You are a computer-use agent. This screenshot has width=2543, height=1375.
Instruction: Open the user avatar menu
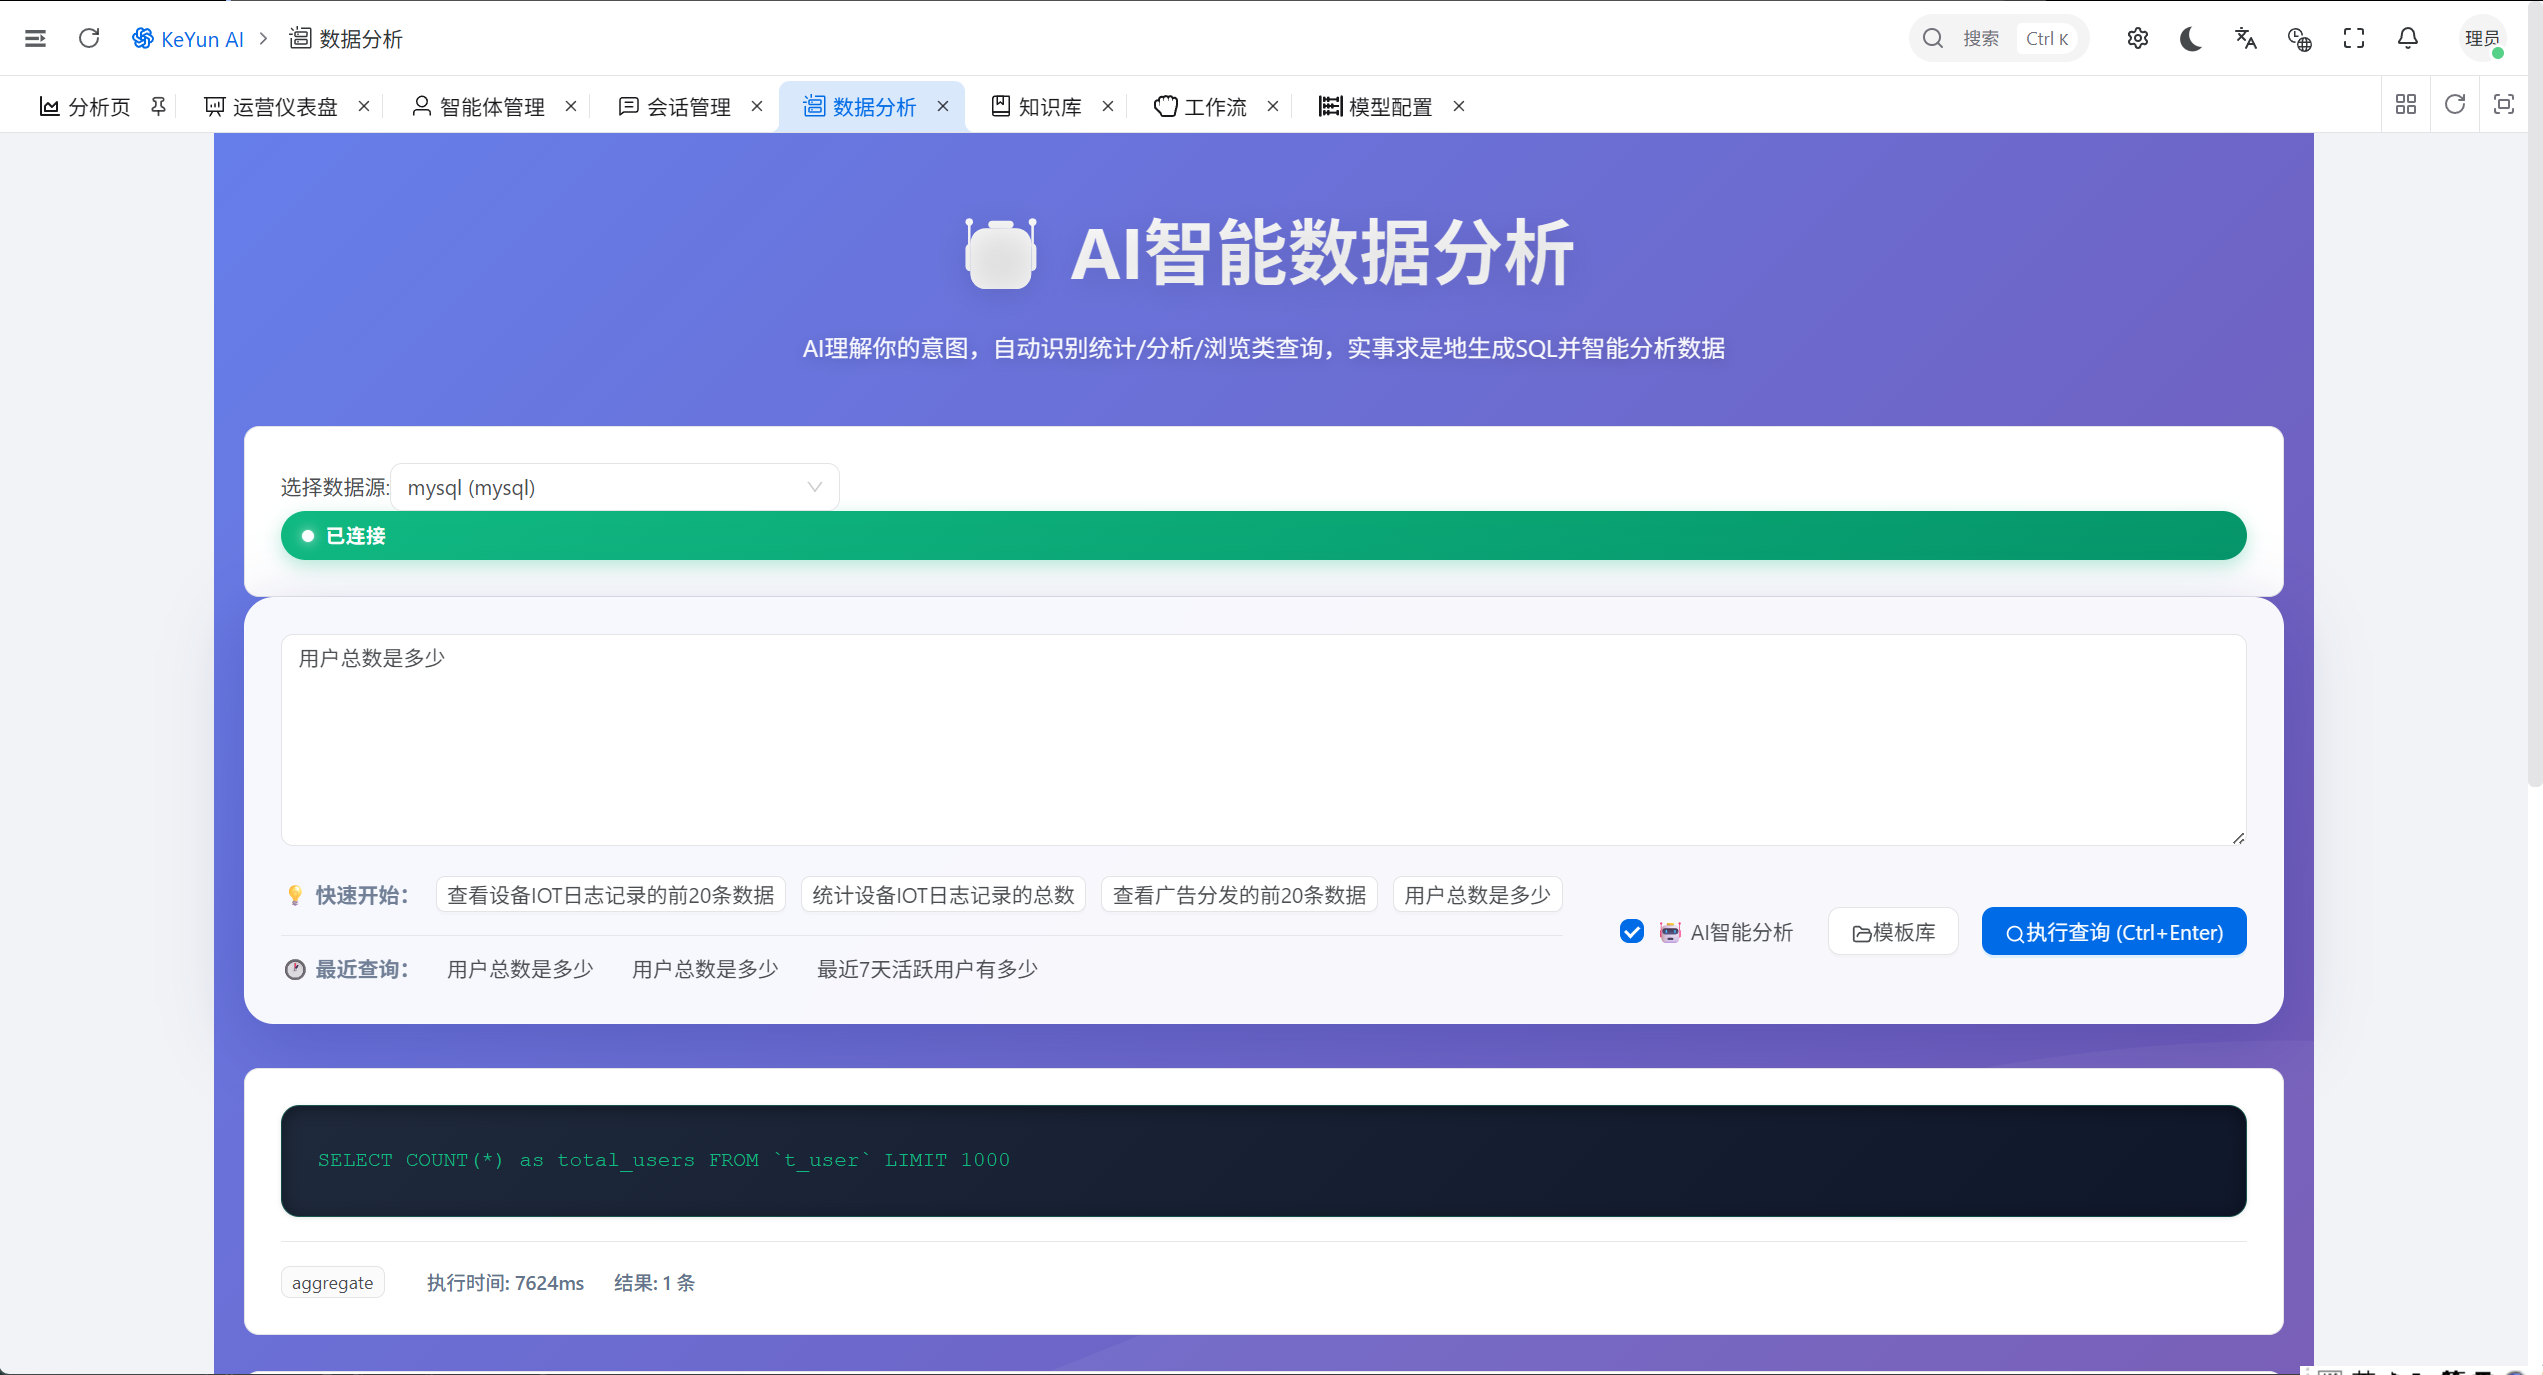pos(2481,38)
